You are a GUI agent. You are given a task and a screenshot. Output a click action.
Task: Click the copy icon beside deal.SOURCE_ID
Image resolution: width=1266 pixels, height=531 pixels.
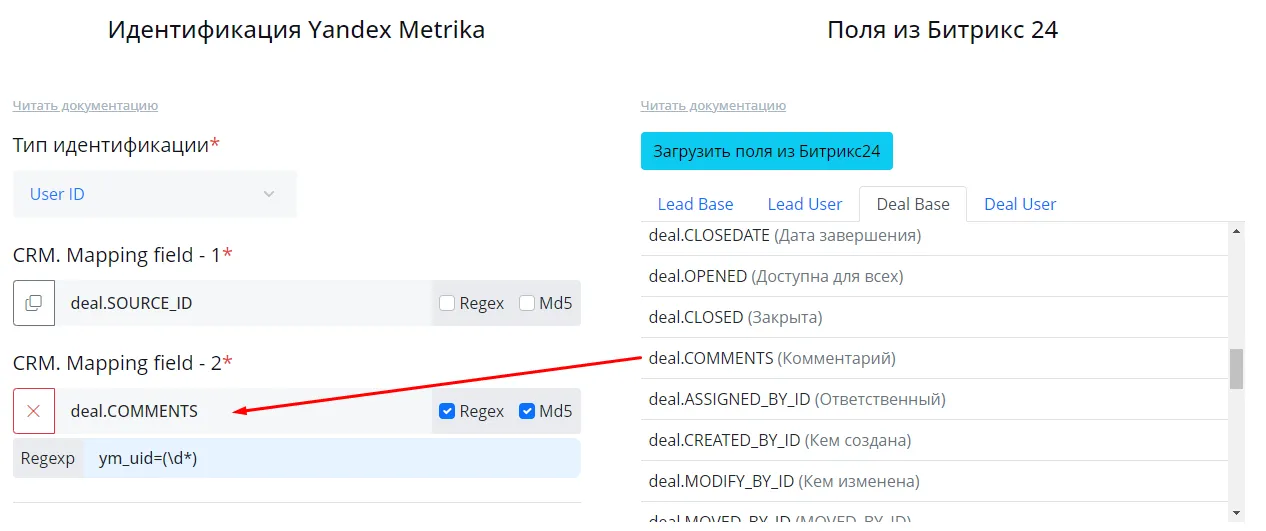click(34, 303)
